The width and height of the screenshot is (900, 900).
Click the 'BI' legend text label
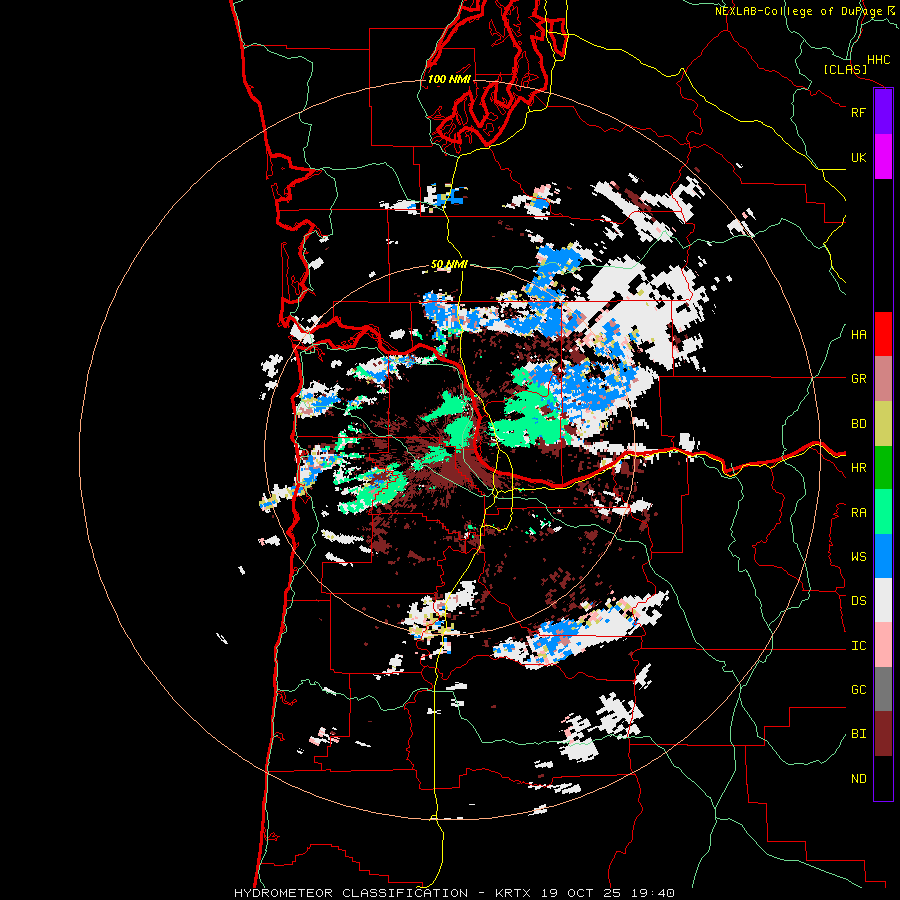pyautogui.click(x=858, y=734)
